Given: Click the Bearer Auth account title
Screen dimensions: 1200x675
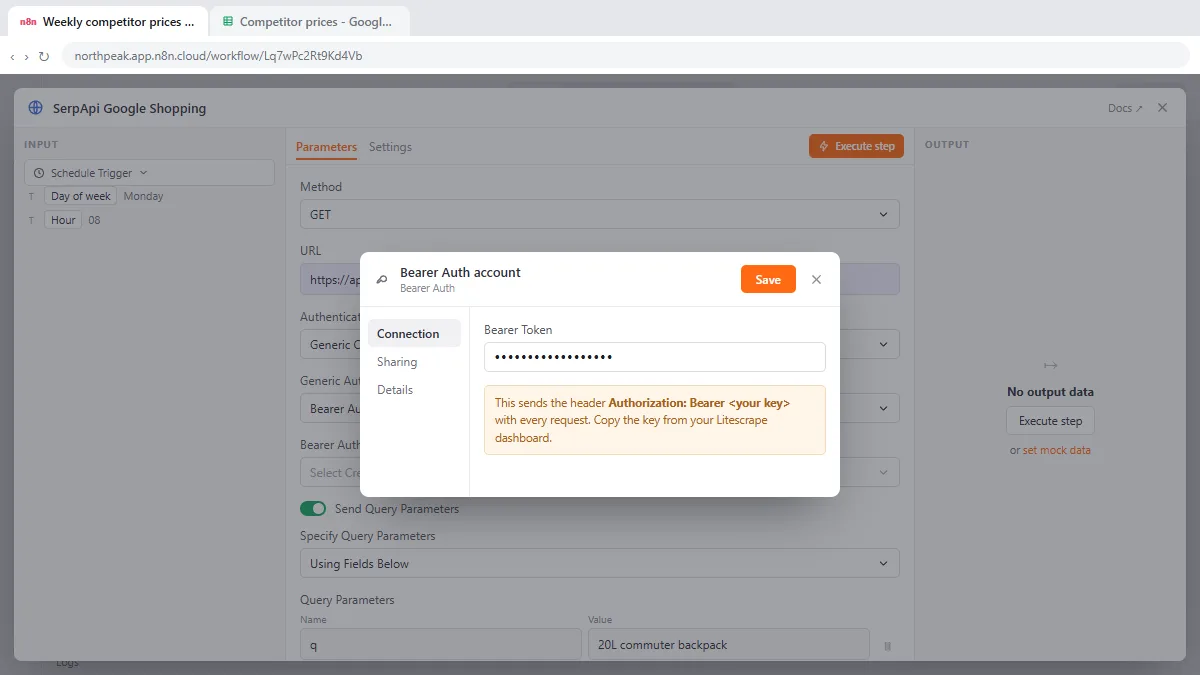Looking at the screenshot, I should [x=460, y=272].
